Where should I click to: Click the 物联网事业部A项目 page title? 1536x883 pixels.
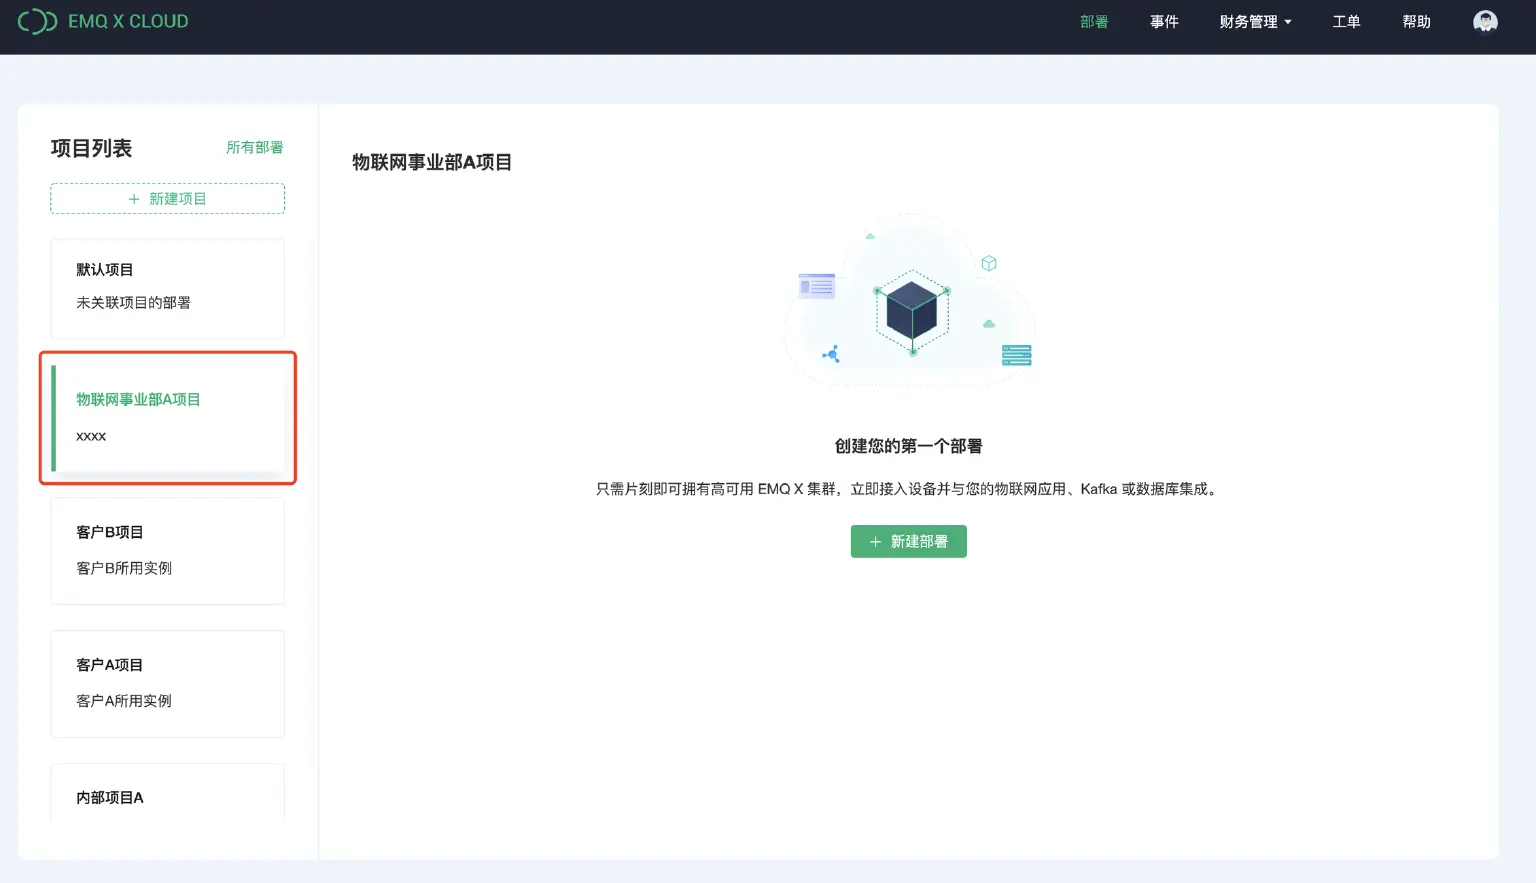tap(430, 162)
